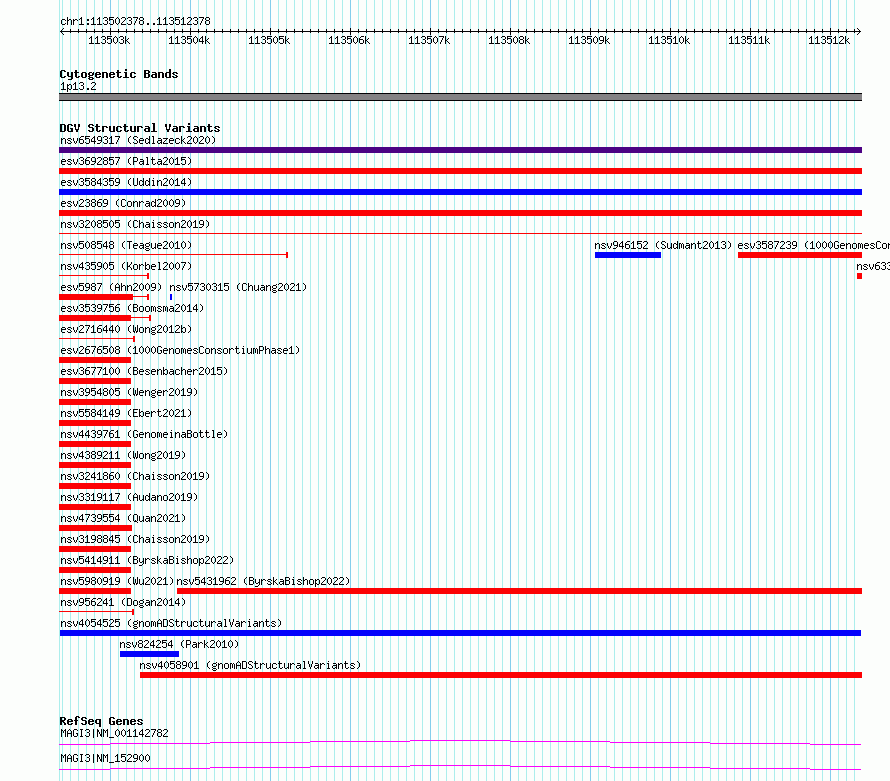
Task: Click partially visible nsv633 label at right edge
Action: 873,266
